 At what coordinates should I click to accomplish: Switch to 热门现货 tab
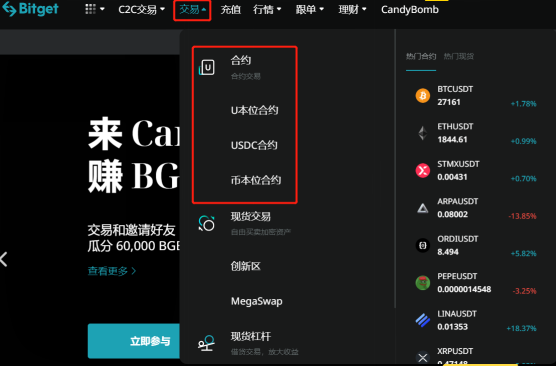pos(458,56)
